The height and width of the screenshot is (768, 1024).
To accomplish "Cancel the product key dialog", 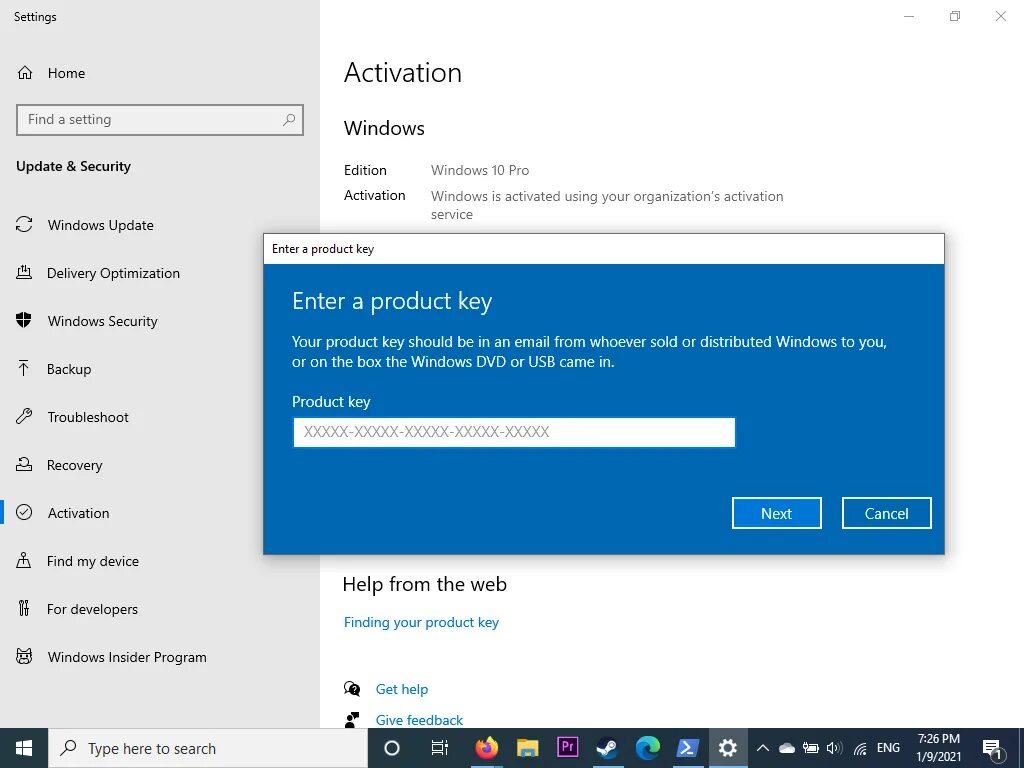I will coord(886,513).
